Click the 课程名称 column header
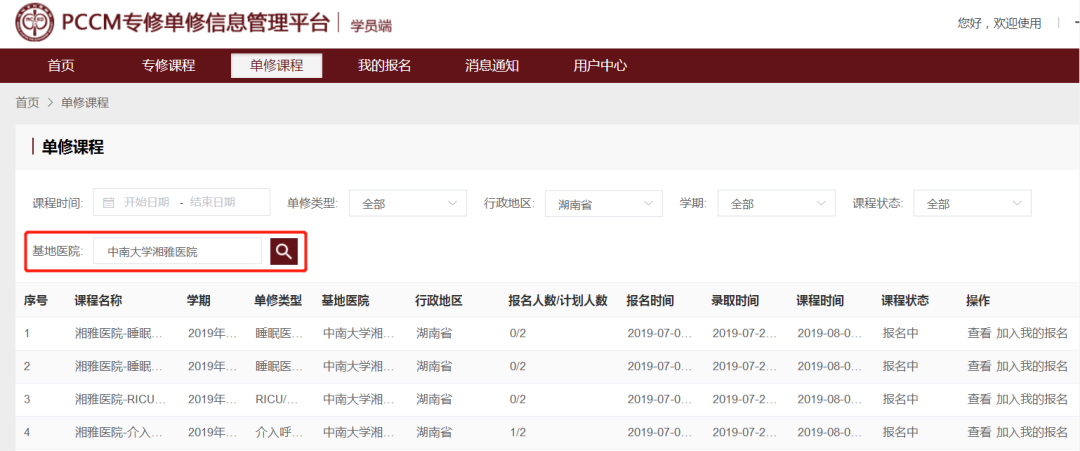Image resolution: width=1080 pixels, height=451 pixels. [x=98, y=300]
